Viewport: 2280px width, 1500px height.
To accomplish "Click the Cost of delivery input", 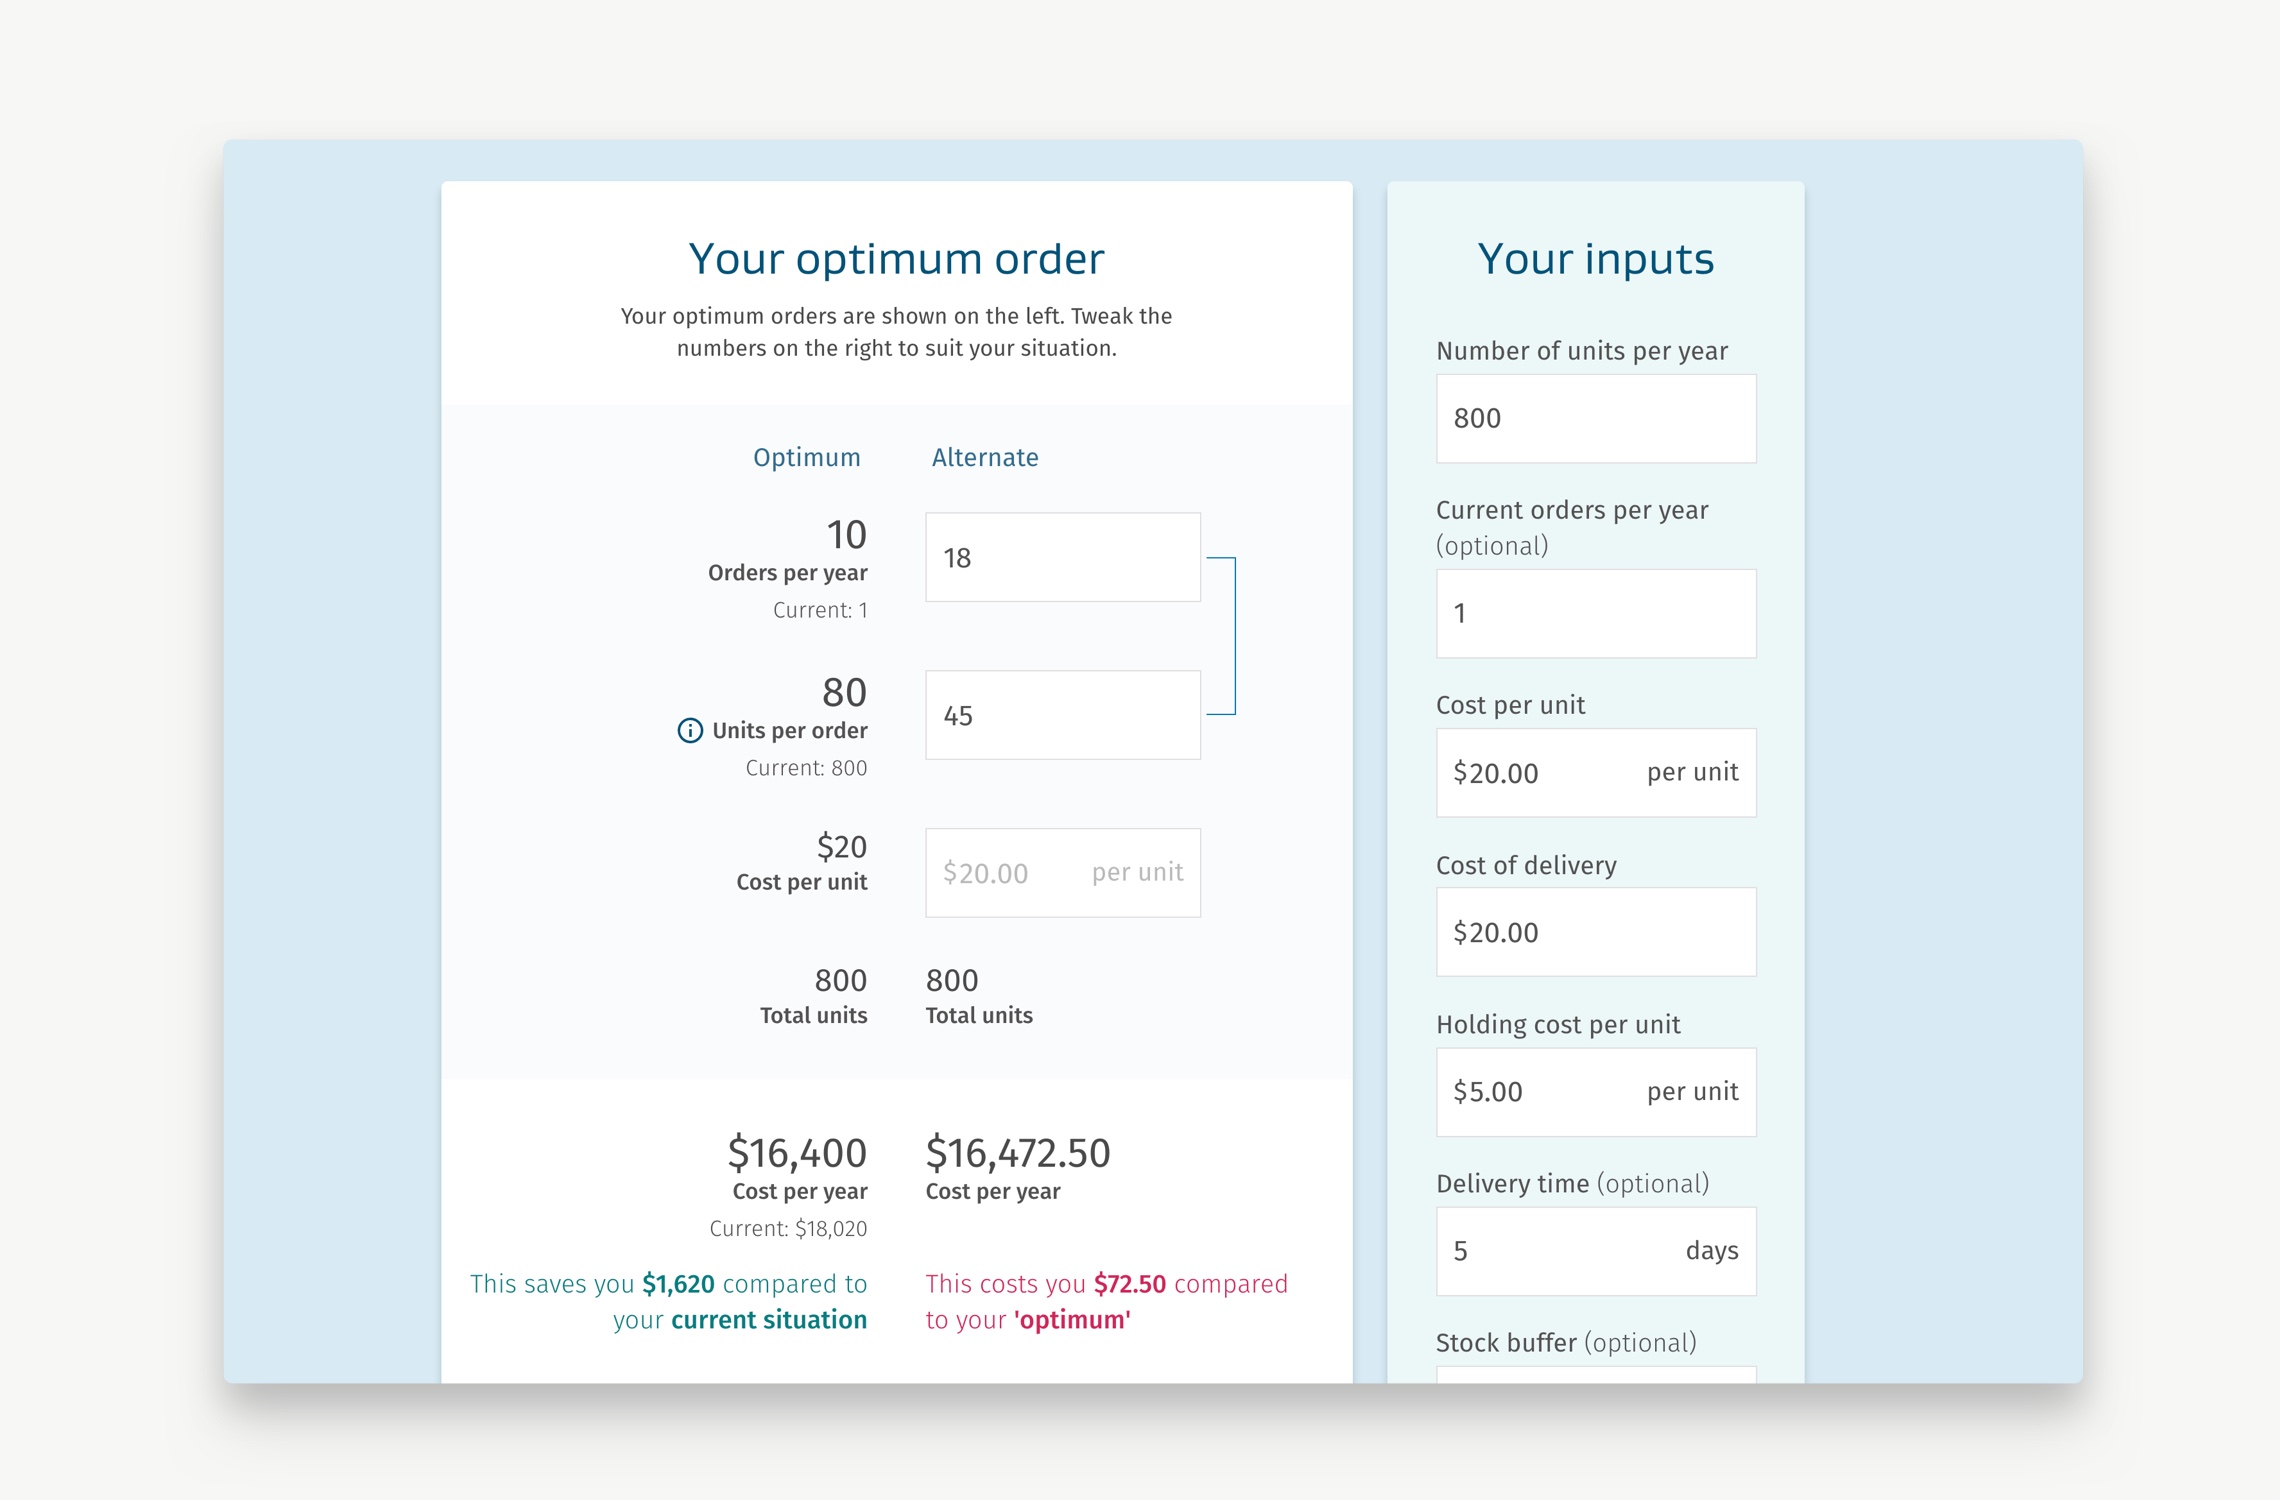I will click(1596, 932).
